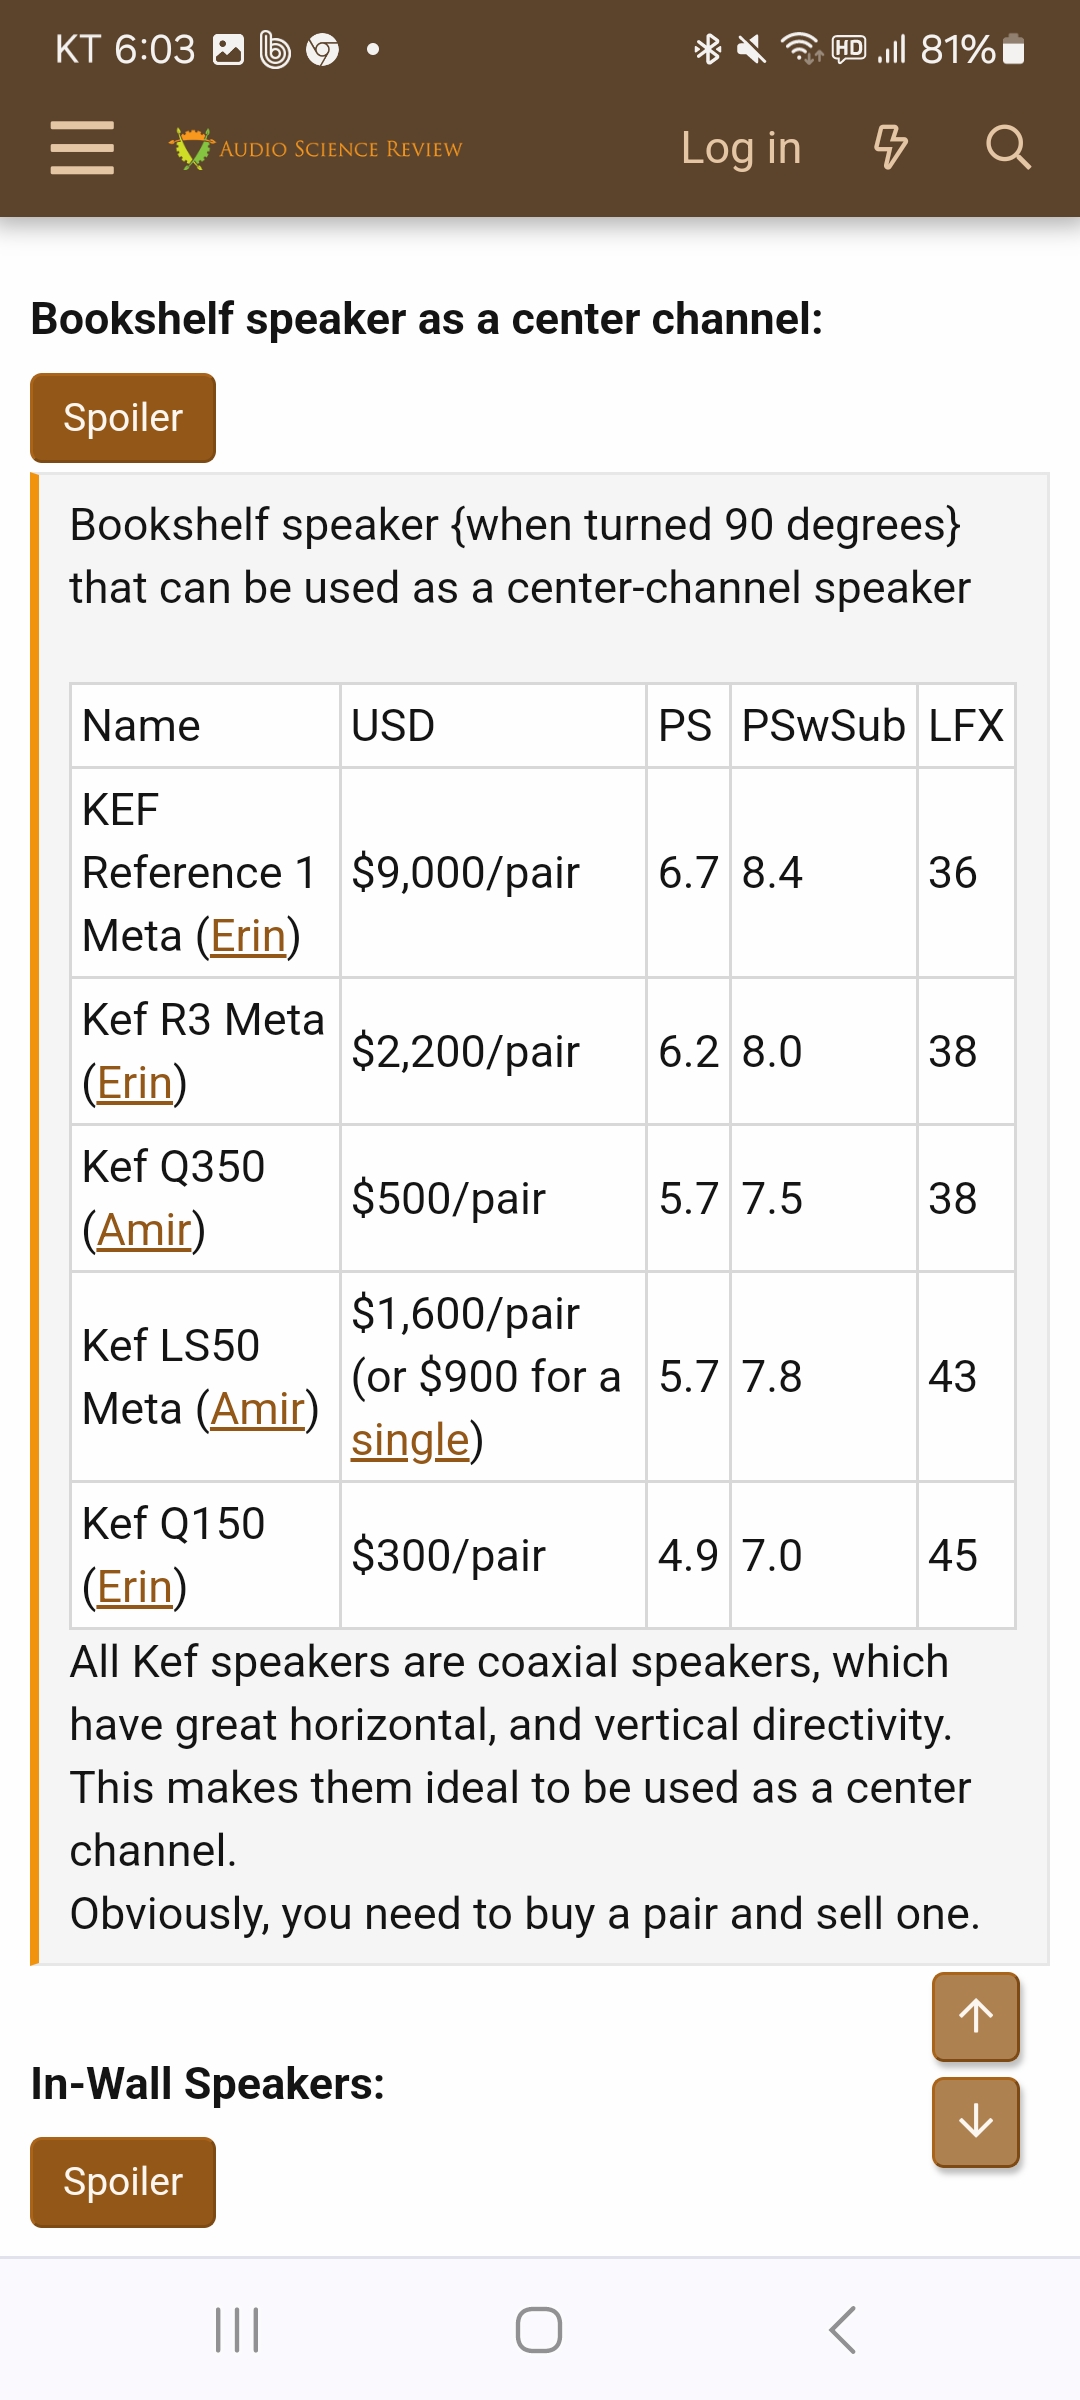Open the hamburger navigation menu
This screenshot has height=2400, width=1080.
[82, 148]
